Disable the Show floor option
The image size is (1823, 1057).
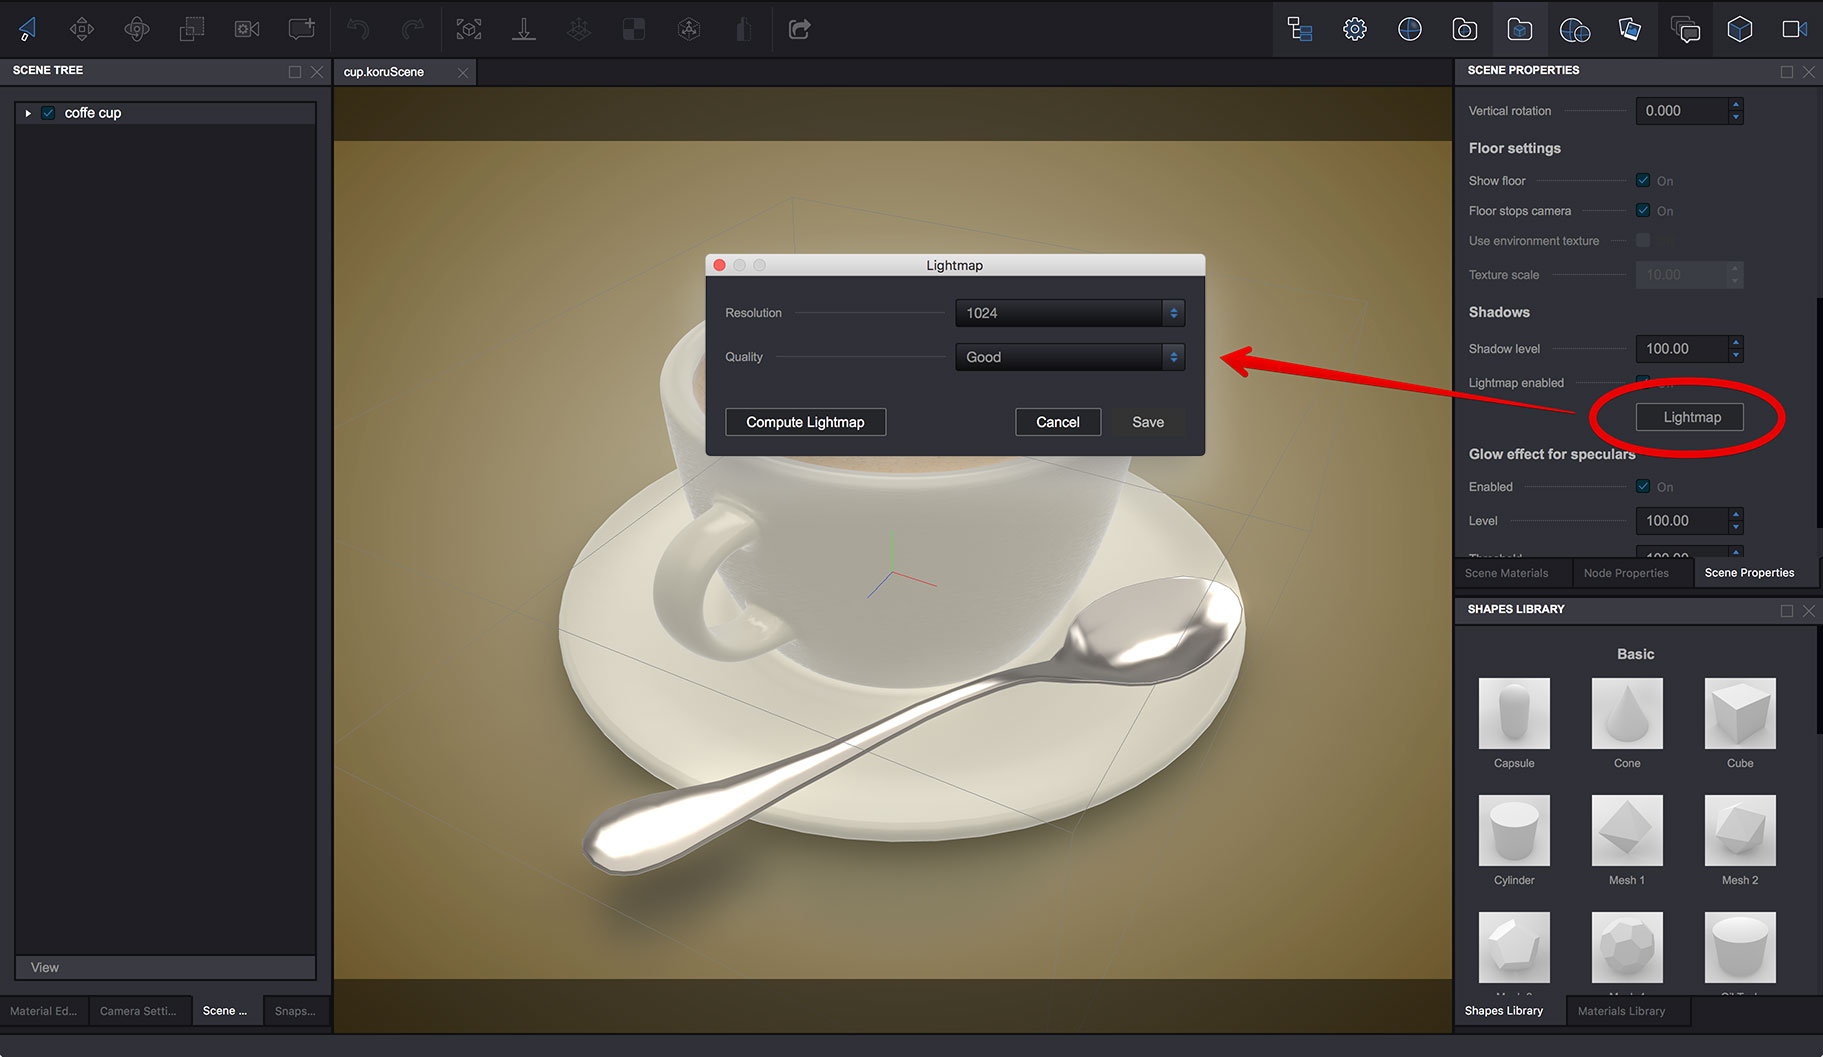(1642, 180)
